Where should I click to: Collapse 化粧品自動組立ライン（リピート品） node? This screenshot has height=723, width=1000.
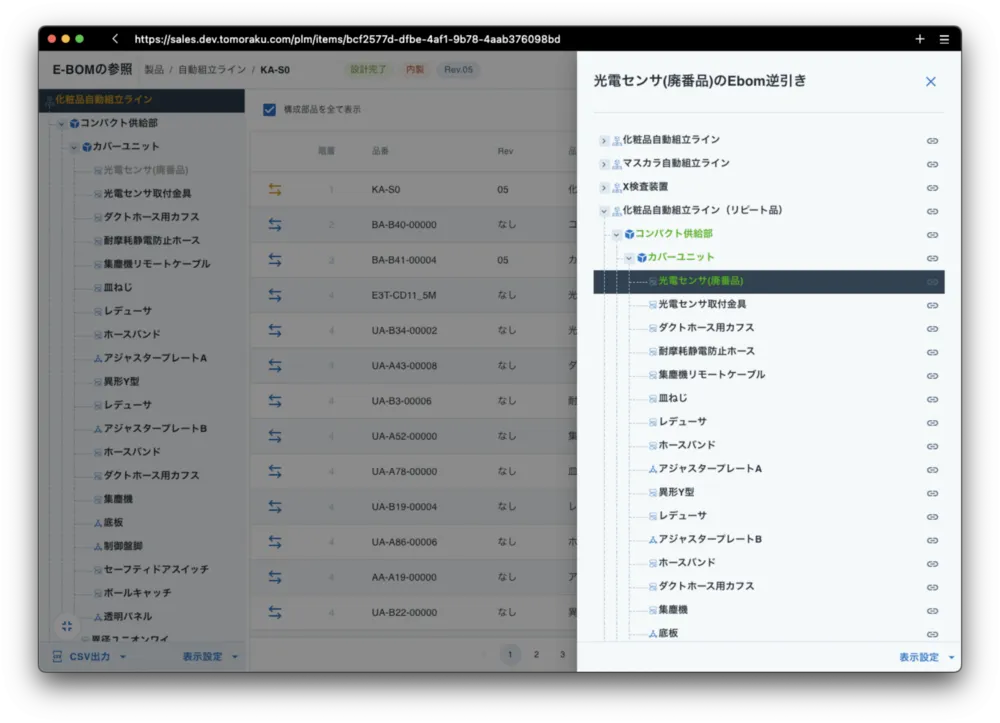point(603,211)
